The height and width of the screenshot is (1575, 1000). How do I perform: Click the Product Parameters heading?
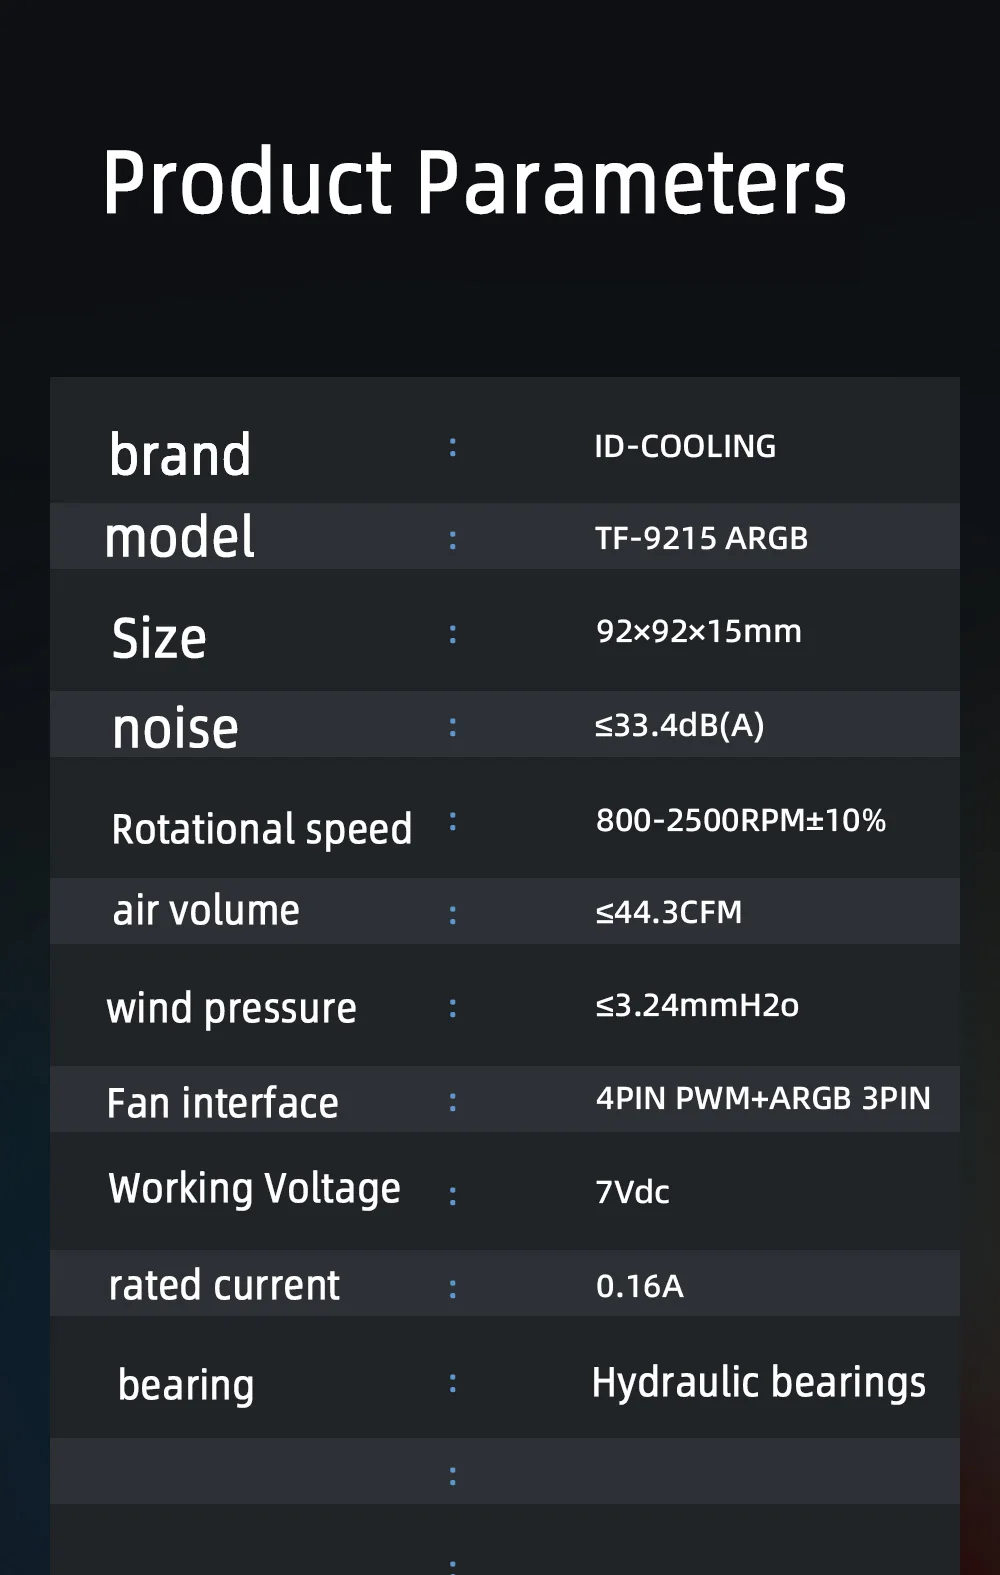click(x=474, y=182)
